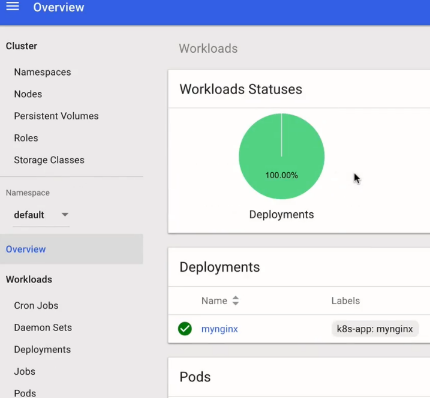The height and width of the screenshot is (398, 430).
Task: Click the green status checkmark for mynginx
Action: (185, 329)
